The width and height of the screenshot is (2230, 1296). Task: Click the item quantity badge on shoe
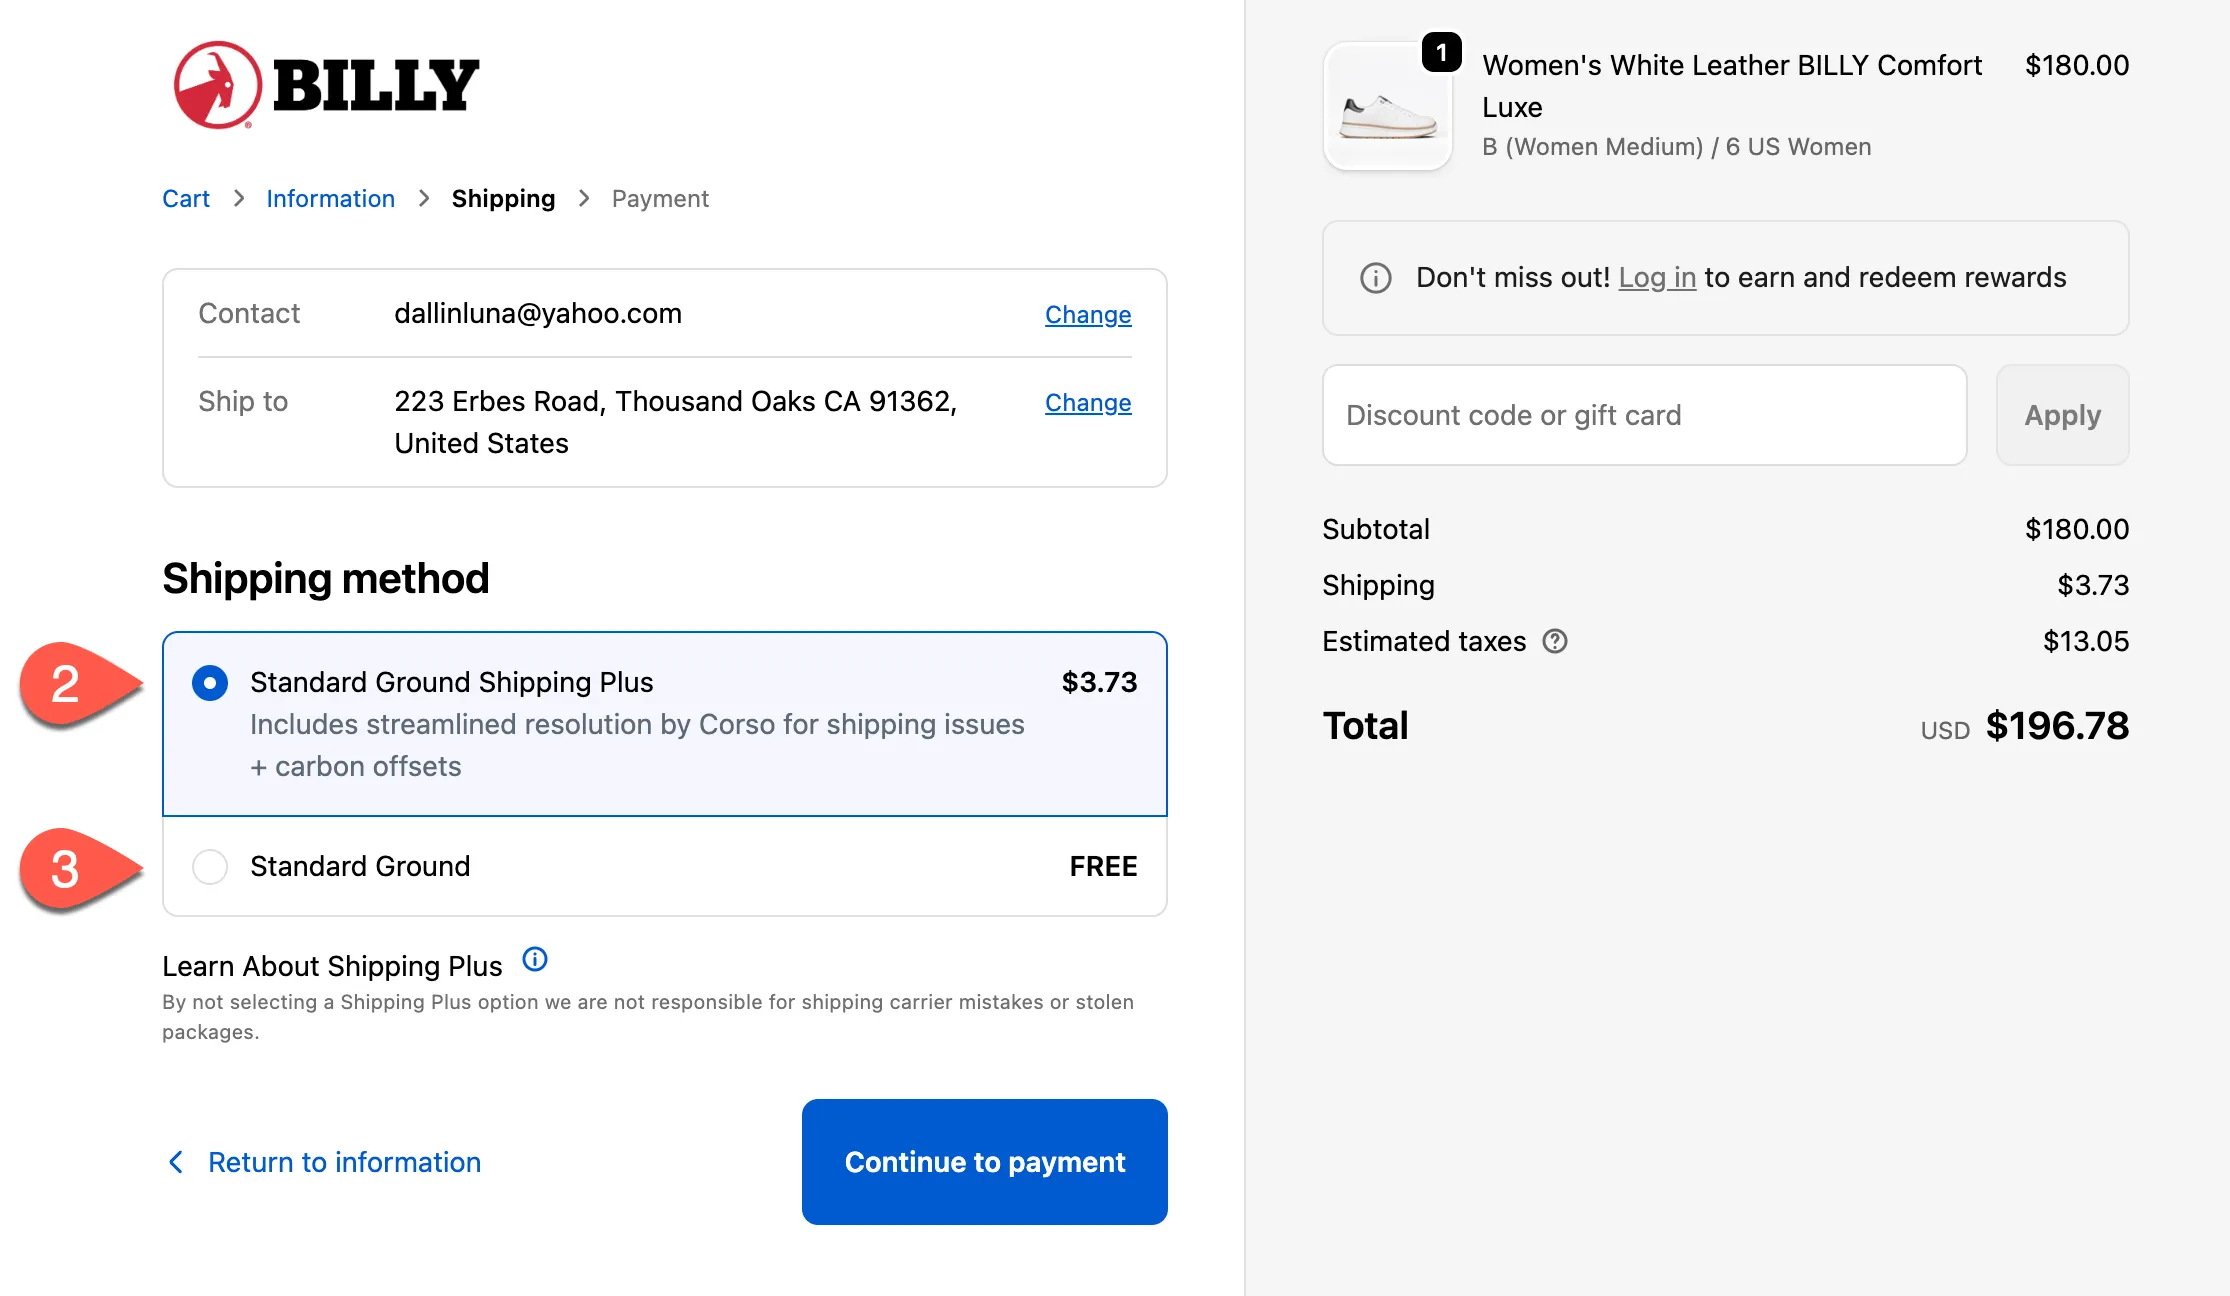(x=1441, y=52)
